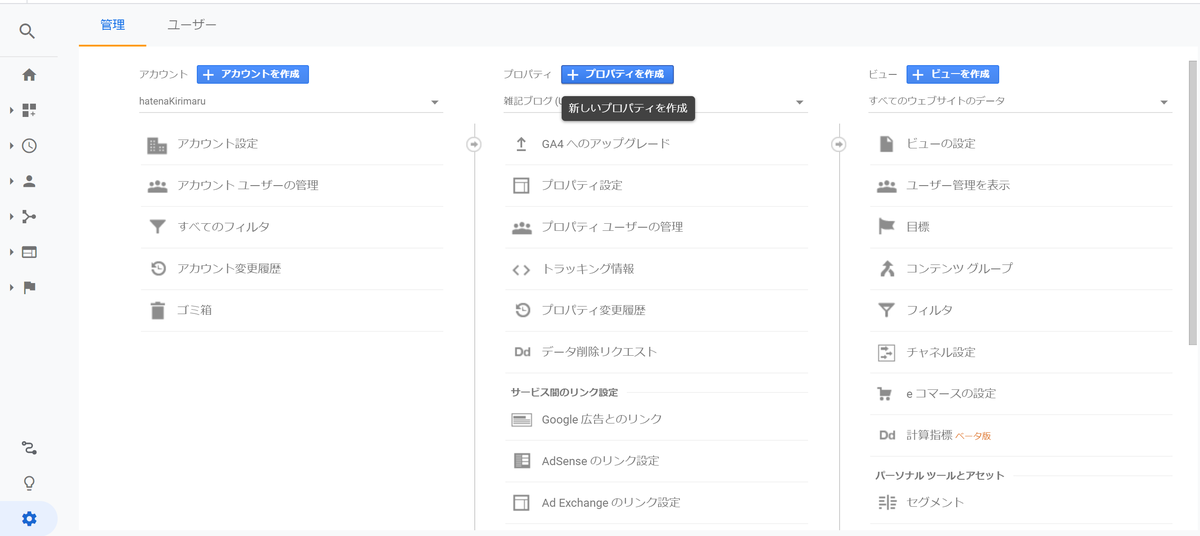Open the hatenaKirimaru account dropdown
The image size is (1200, 536).
coord(291,101)
